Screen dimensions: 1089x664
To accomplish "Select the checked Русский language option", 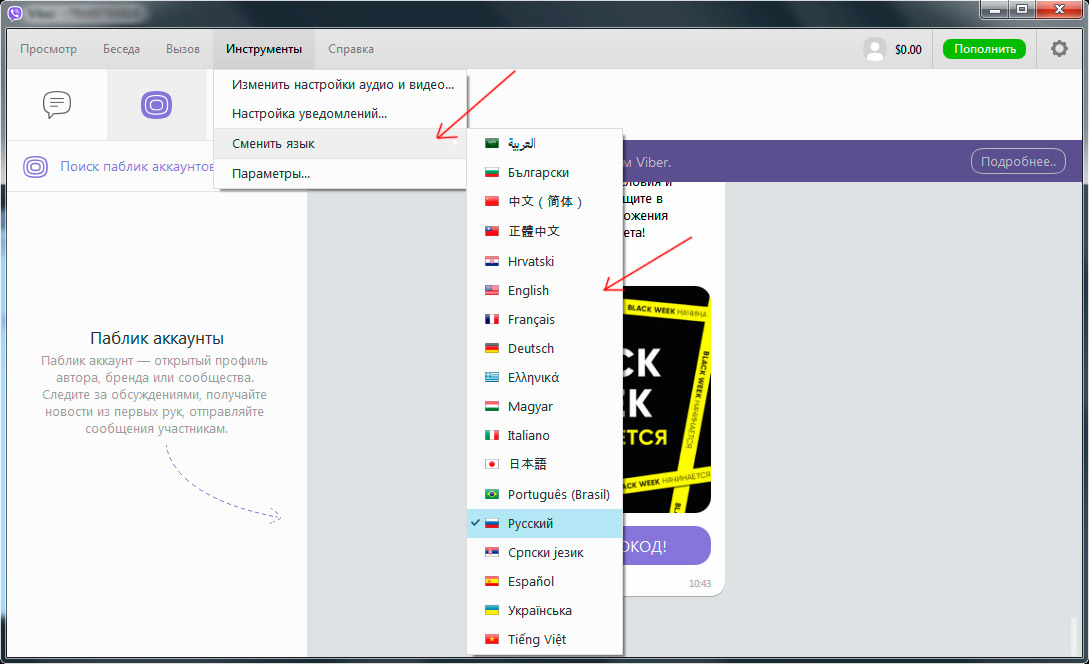I will coord(544,524).
